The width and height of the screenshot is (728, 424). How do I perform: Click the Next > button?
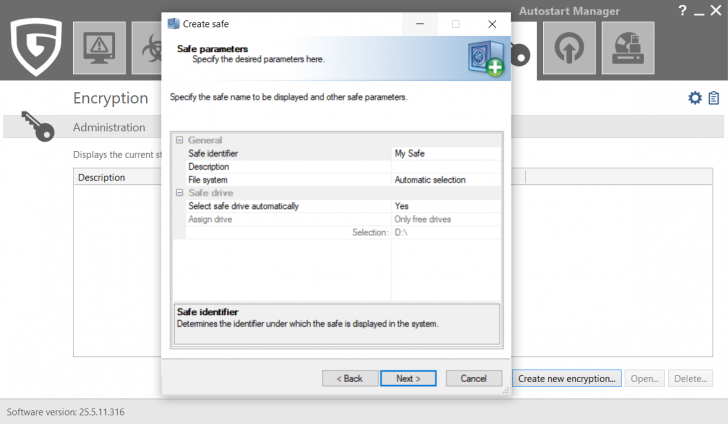408,378
